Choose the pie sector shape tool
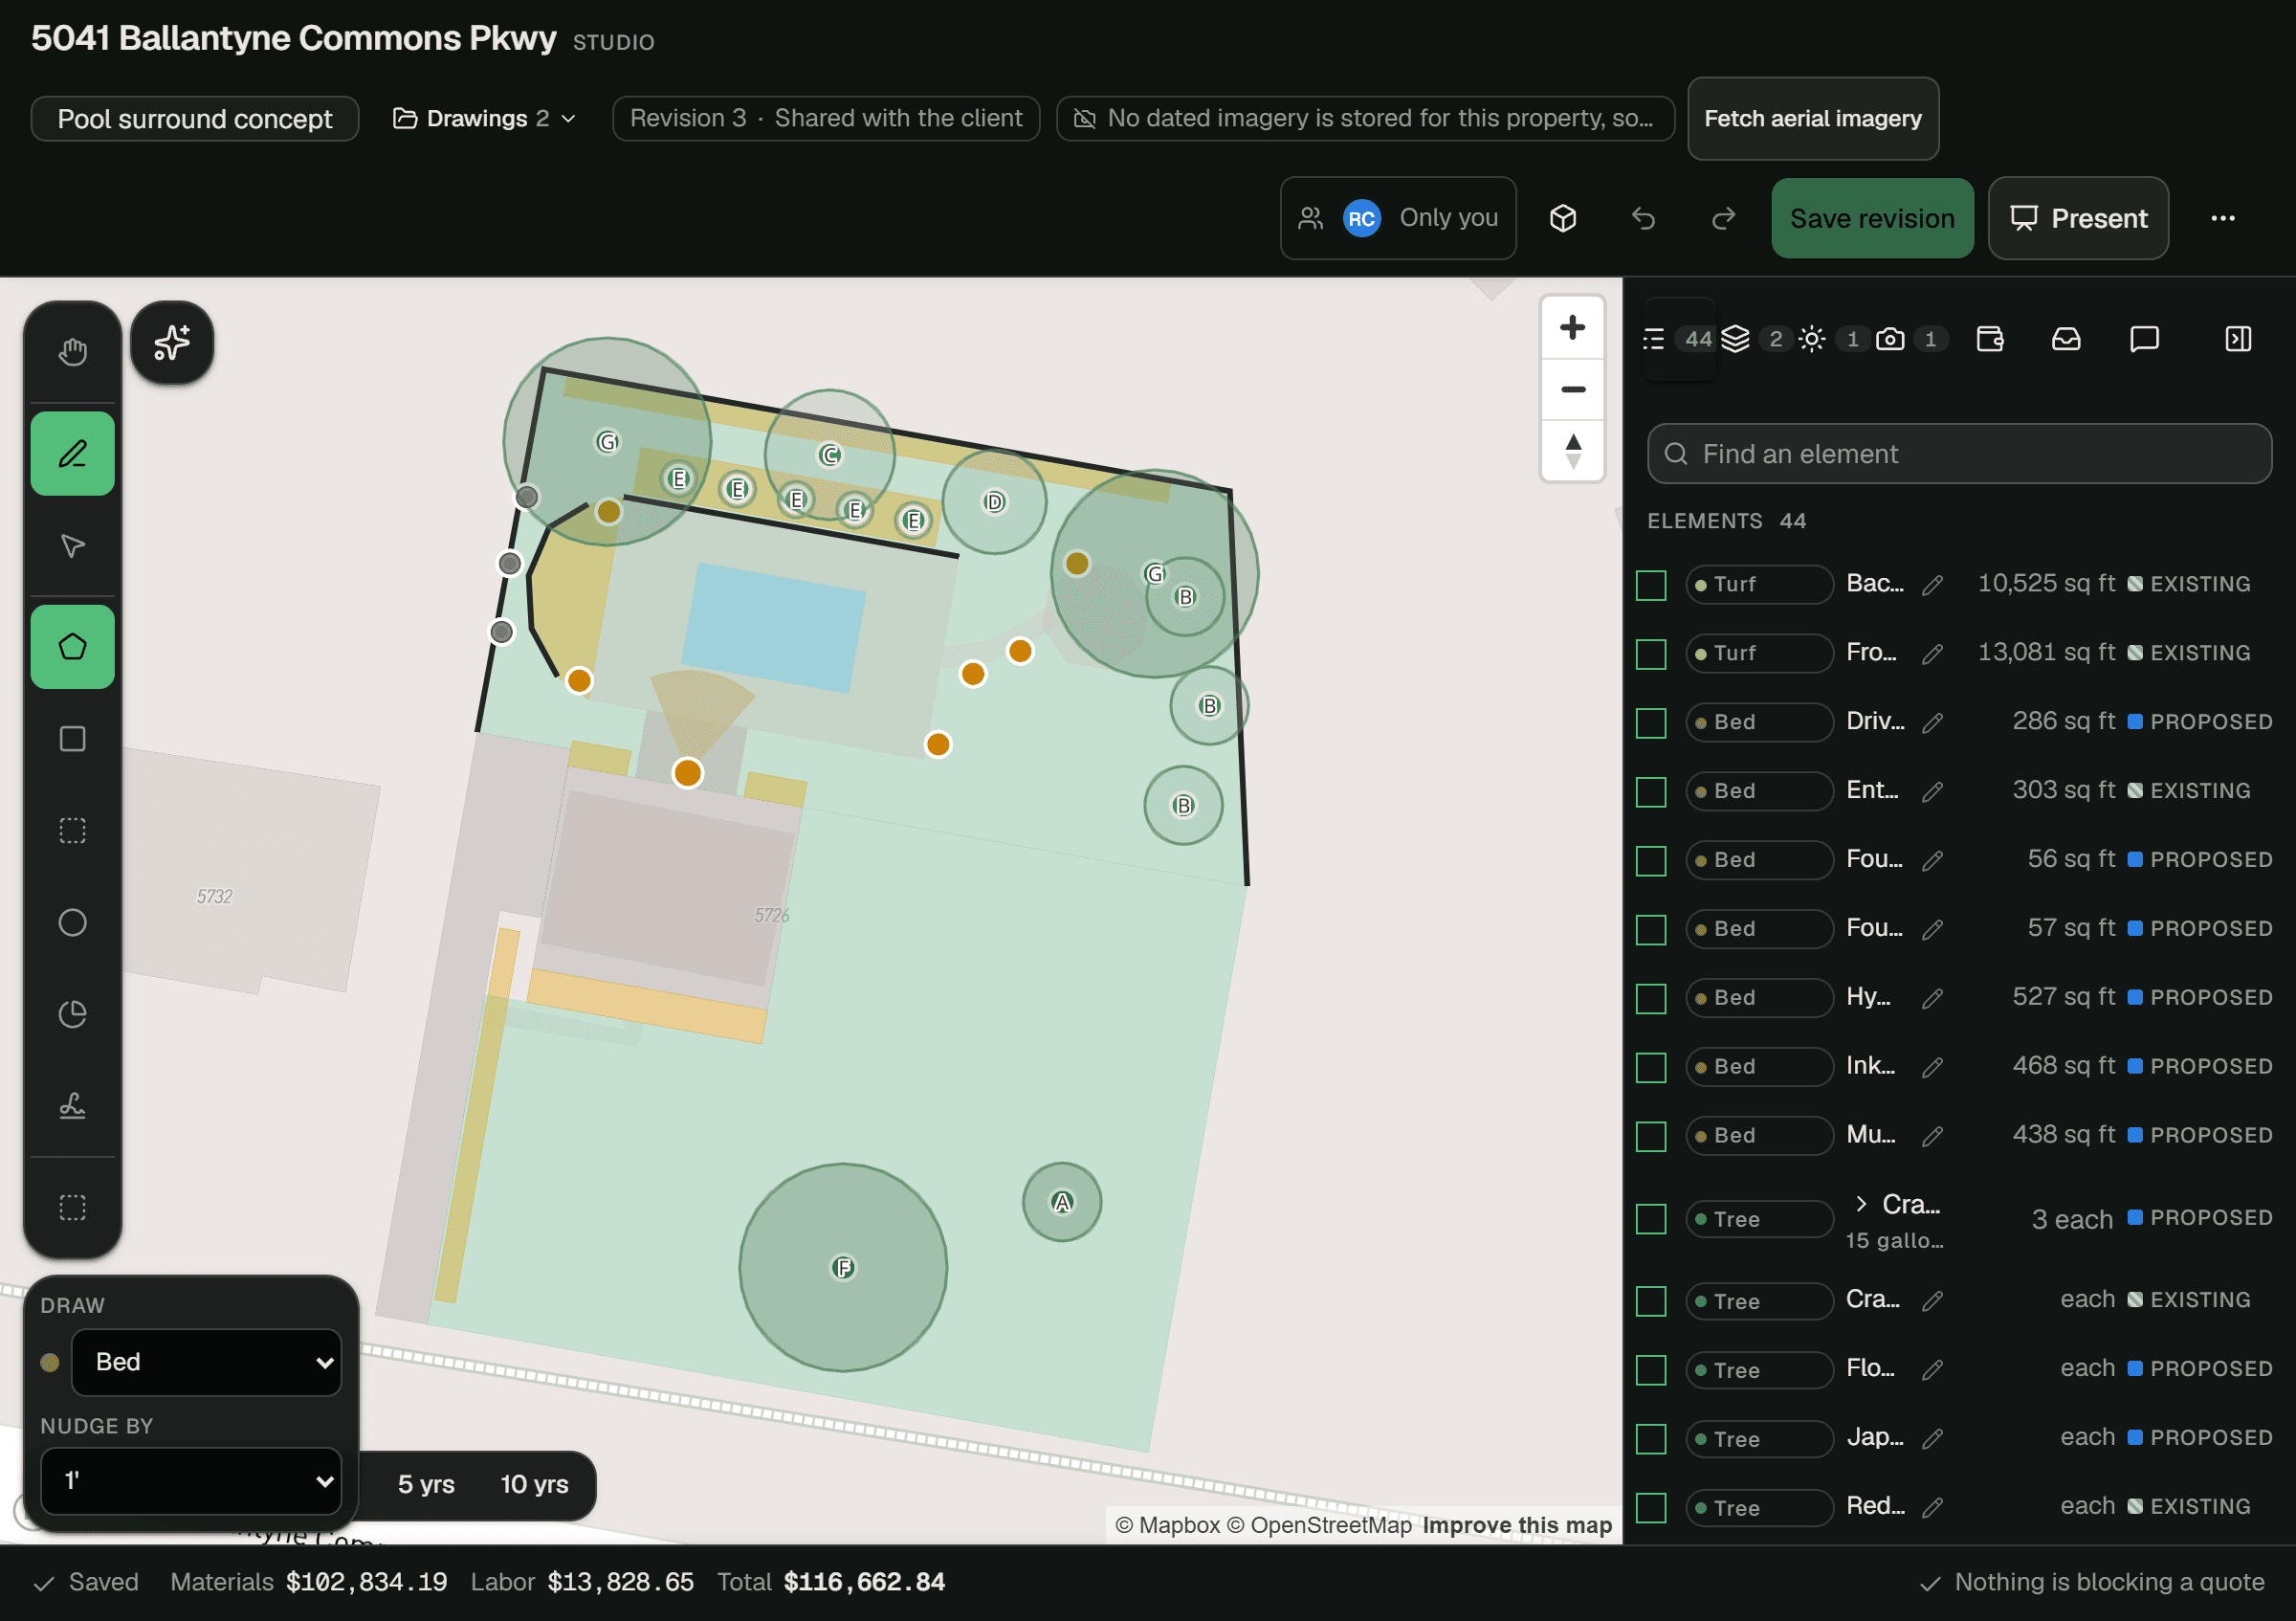The width and height of the screenshot is (2296, 1621). click(72, 1015)
